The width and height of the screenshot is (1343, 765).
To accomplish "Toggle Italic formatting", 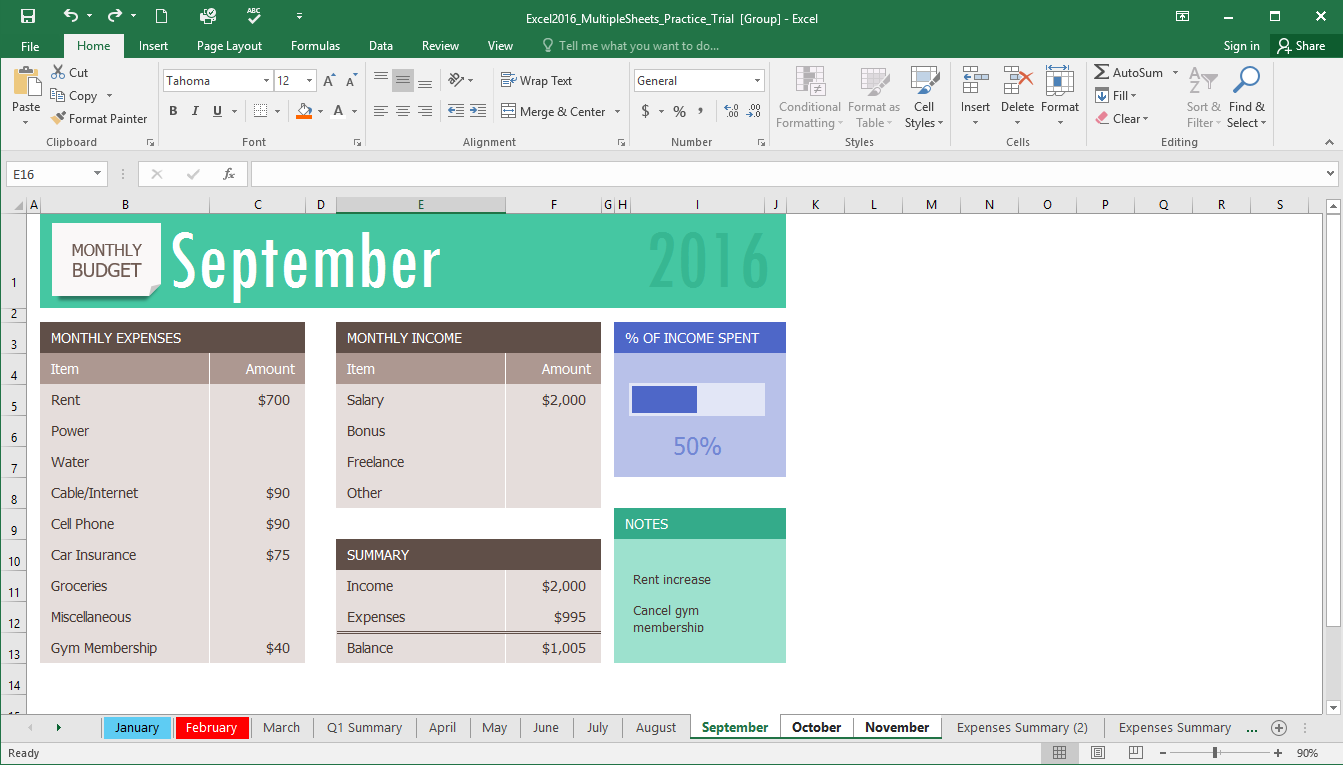I will click(x=195, y=111).
